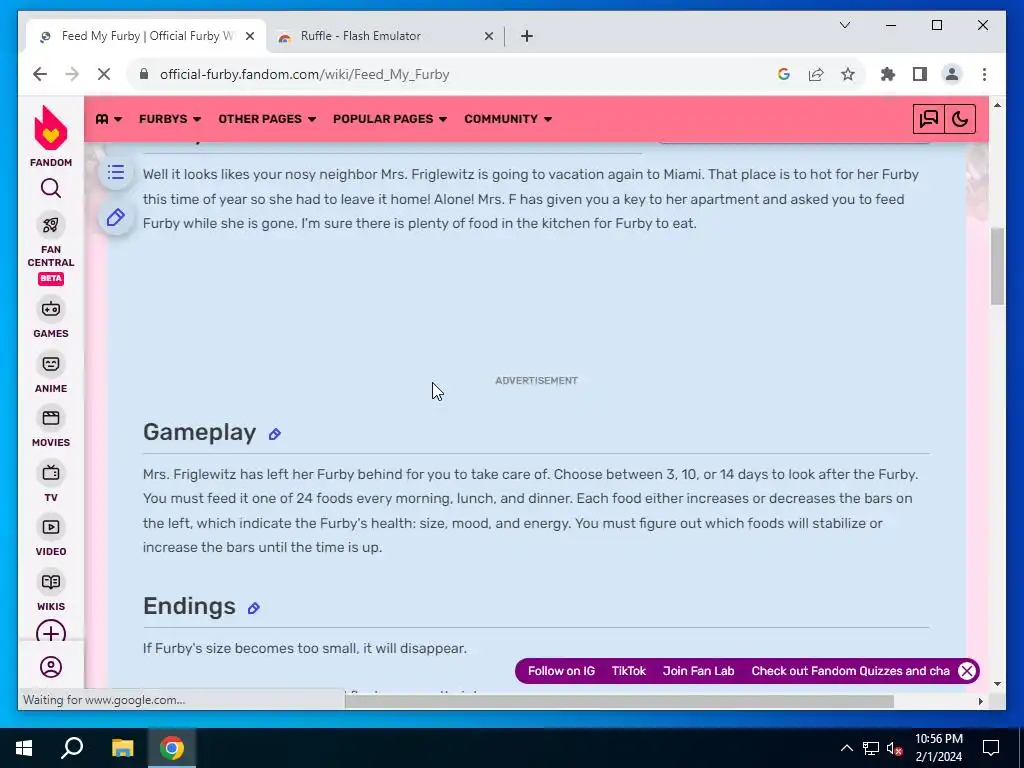Click the plus circle in Fandom sidebar
This screenshot has width=1024, height=768.
pos(50,632)
